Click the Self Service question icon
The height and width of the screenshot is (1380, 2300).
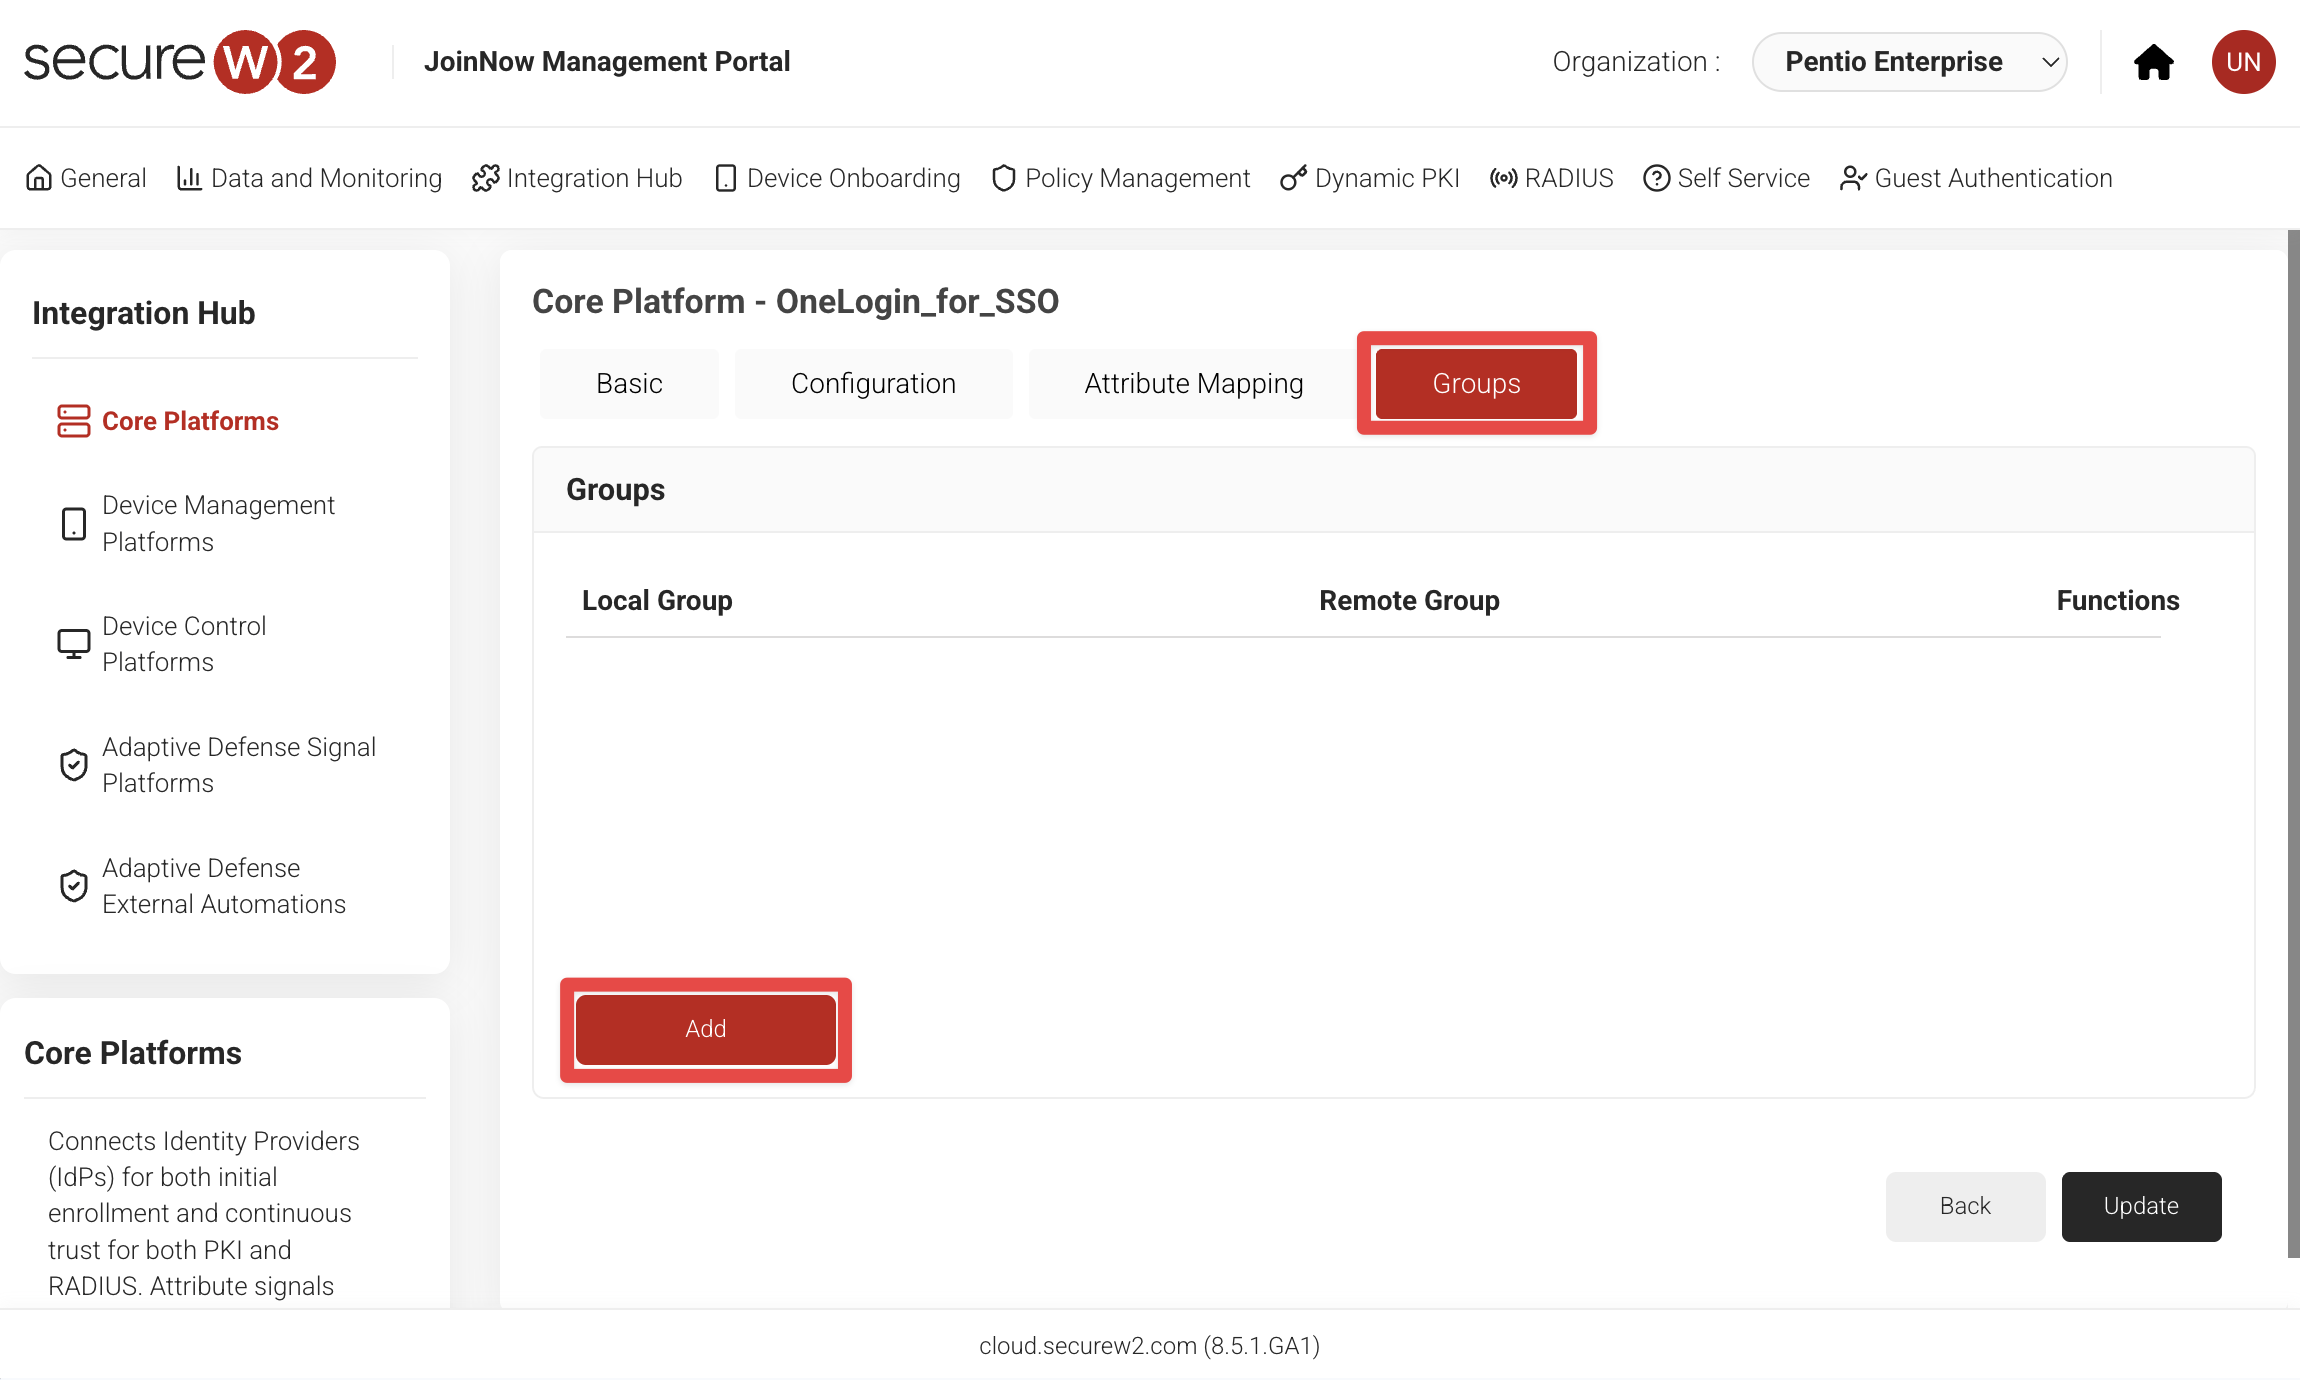(x=1657, y=178)
